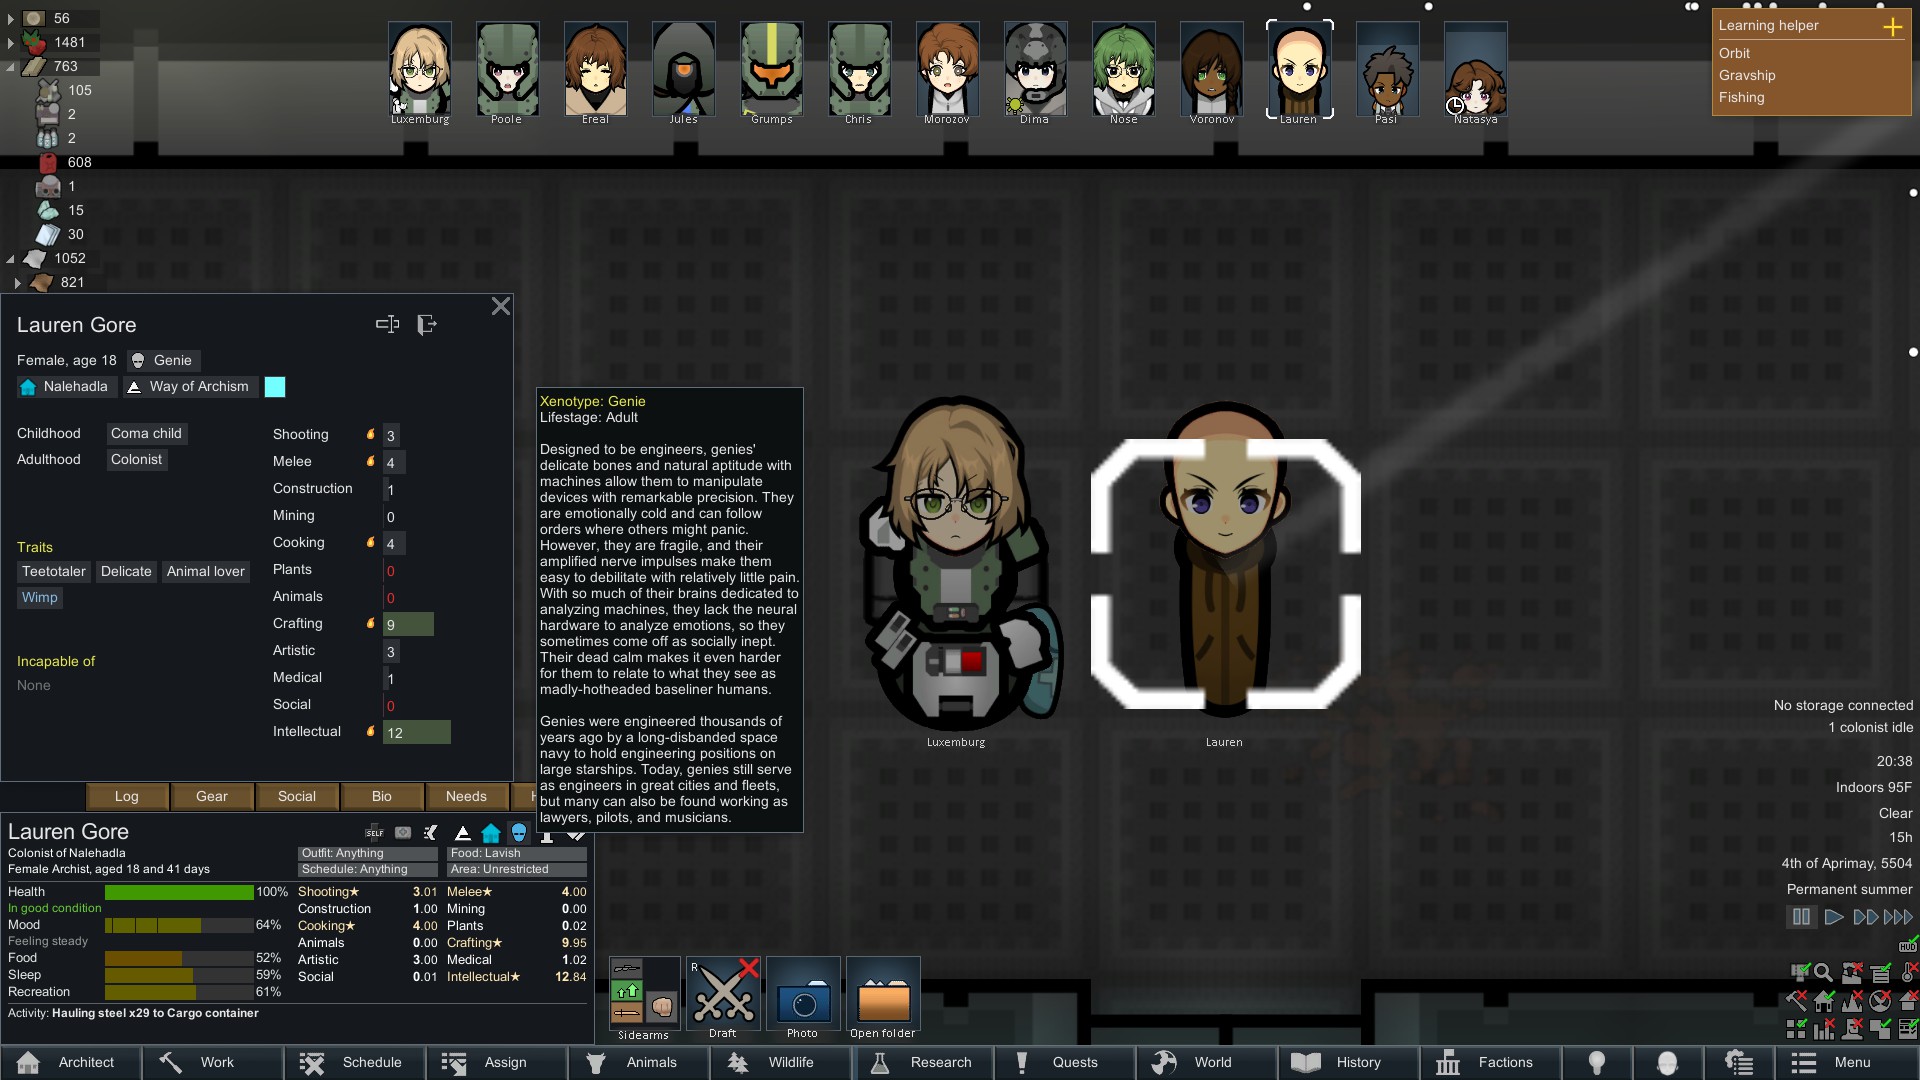Screen dimensions: 1920x1080
Task: Click the Coma child childhood backstory
Action: pyautogui.click(x=146, y=433)
